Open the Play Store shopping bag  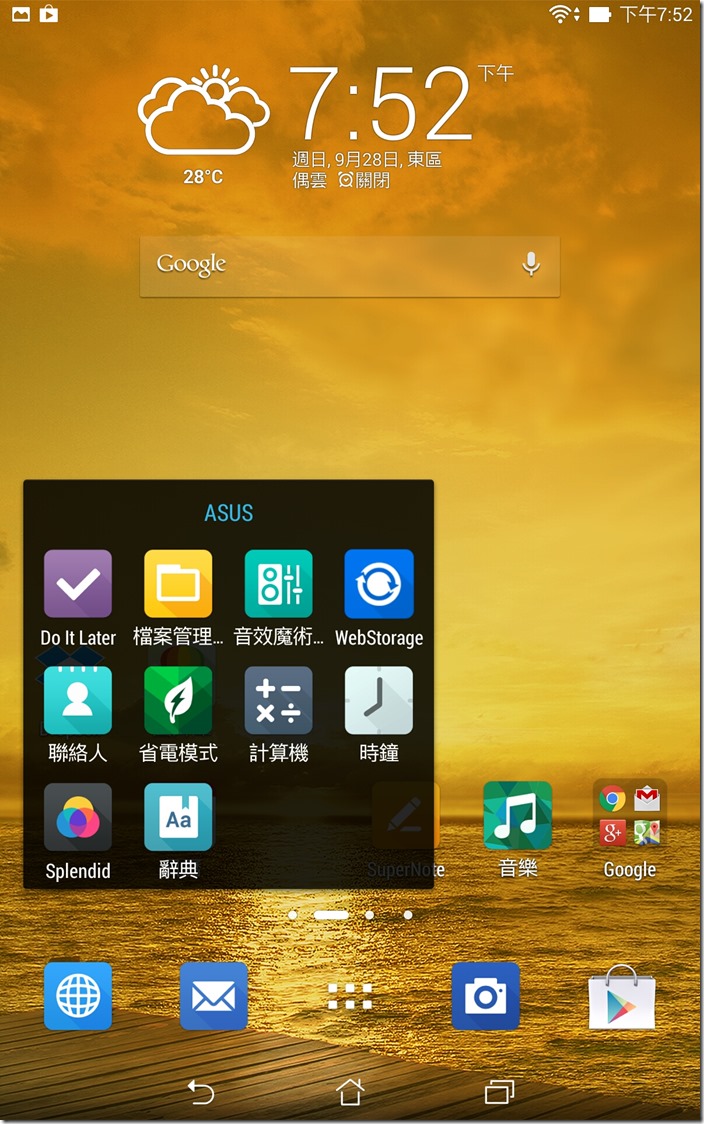622,997
